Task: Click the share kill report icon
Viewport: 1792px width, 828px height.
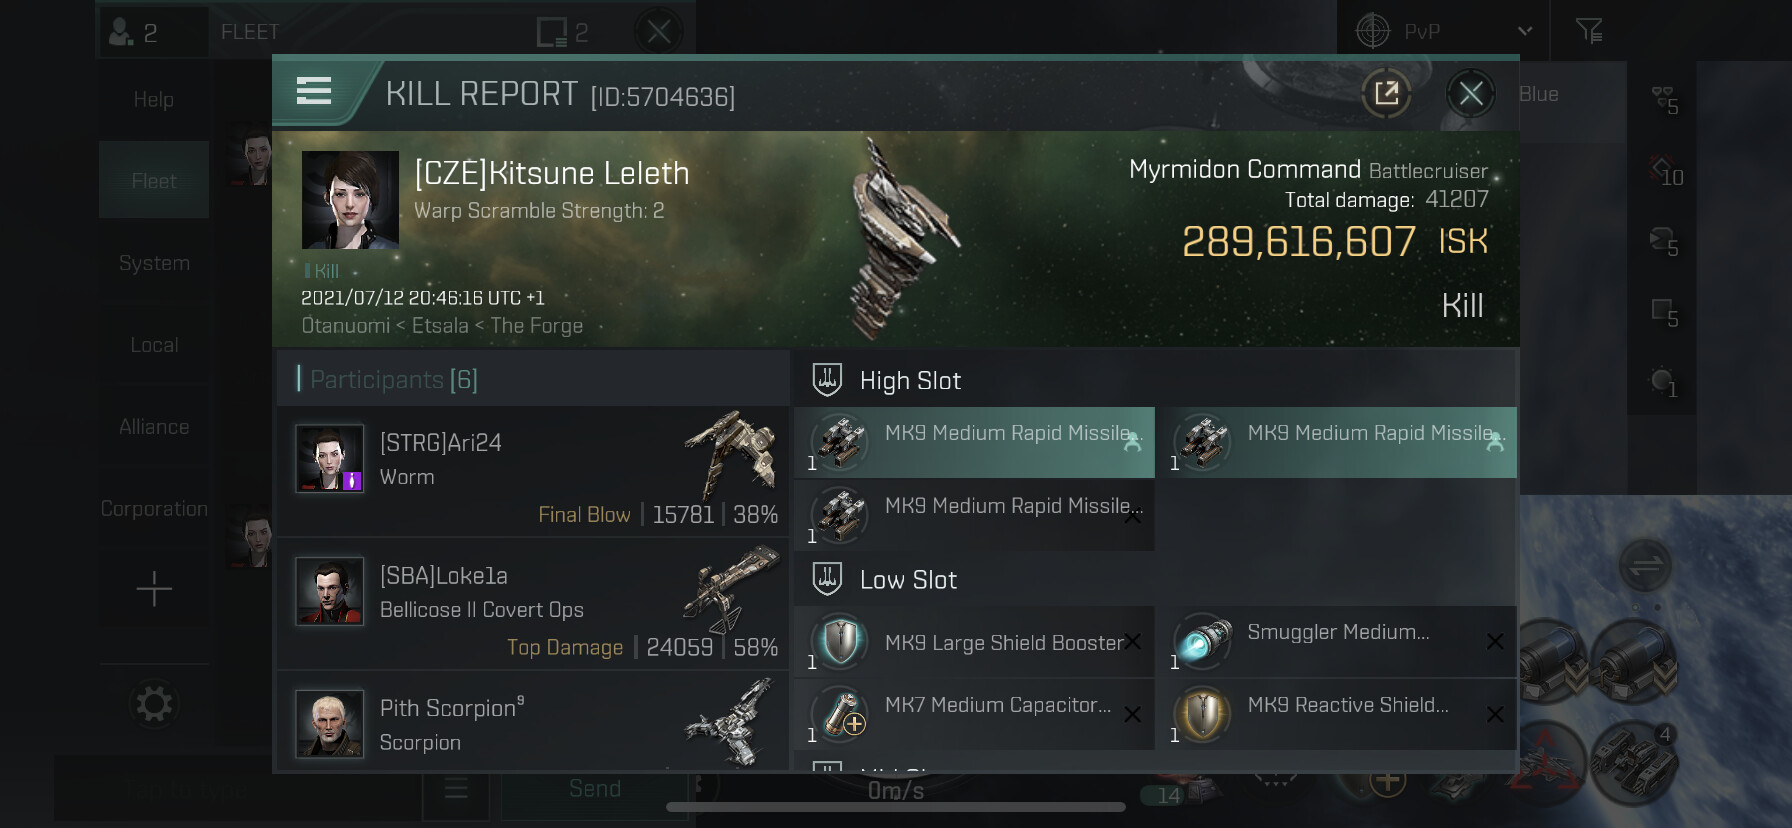Action: click(x=1386, y=94)
